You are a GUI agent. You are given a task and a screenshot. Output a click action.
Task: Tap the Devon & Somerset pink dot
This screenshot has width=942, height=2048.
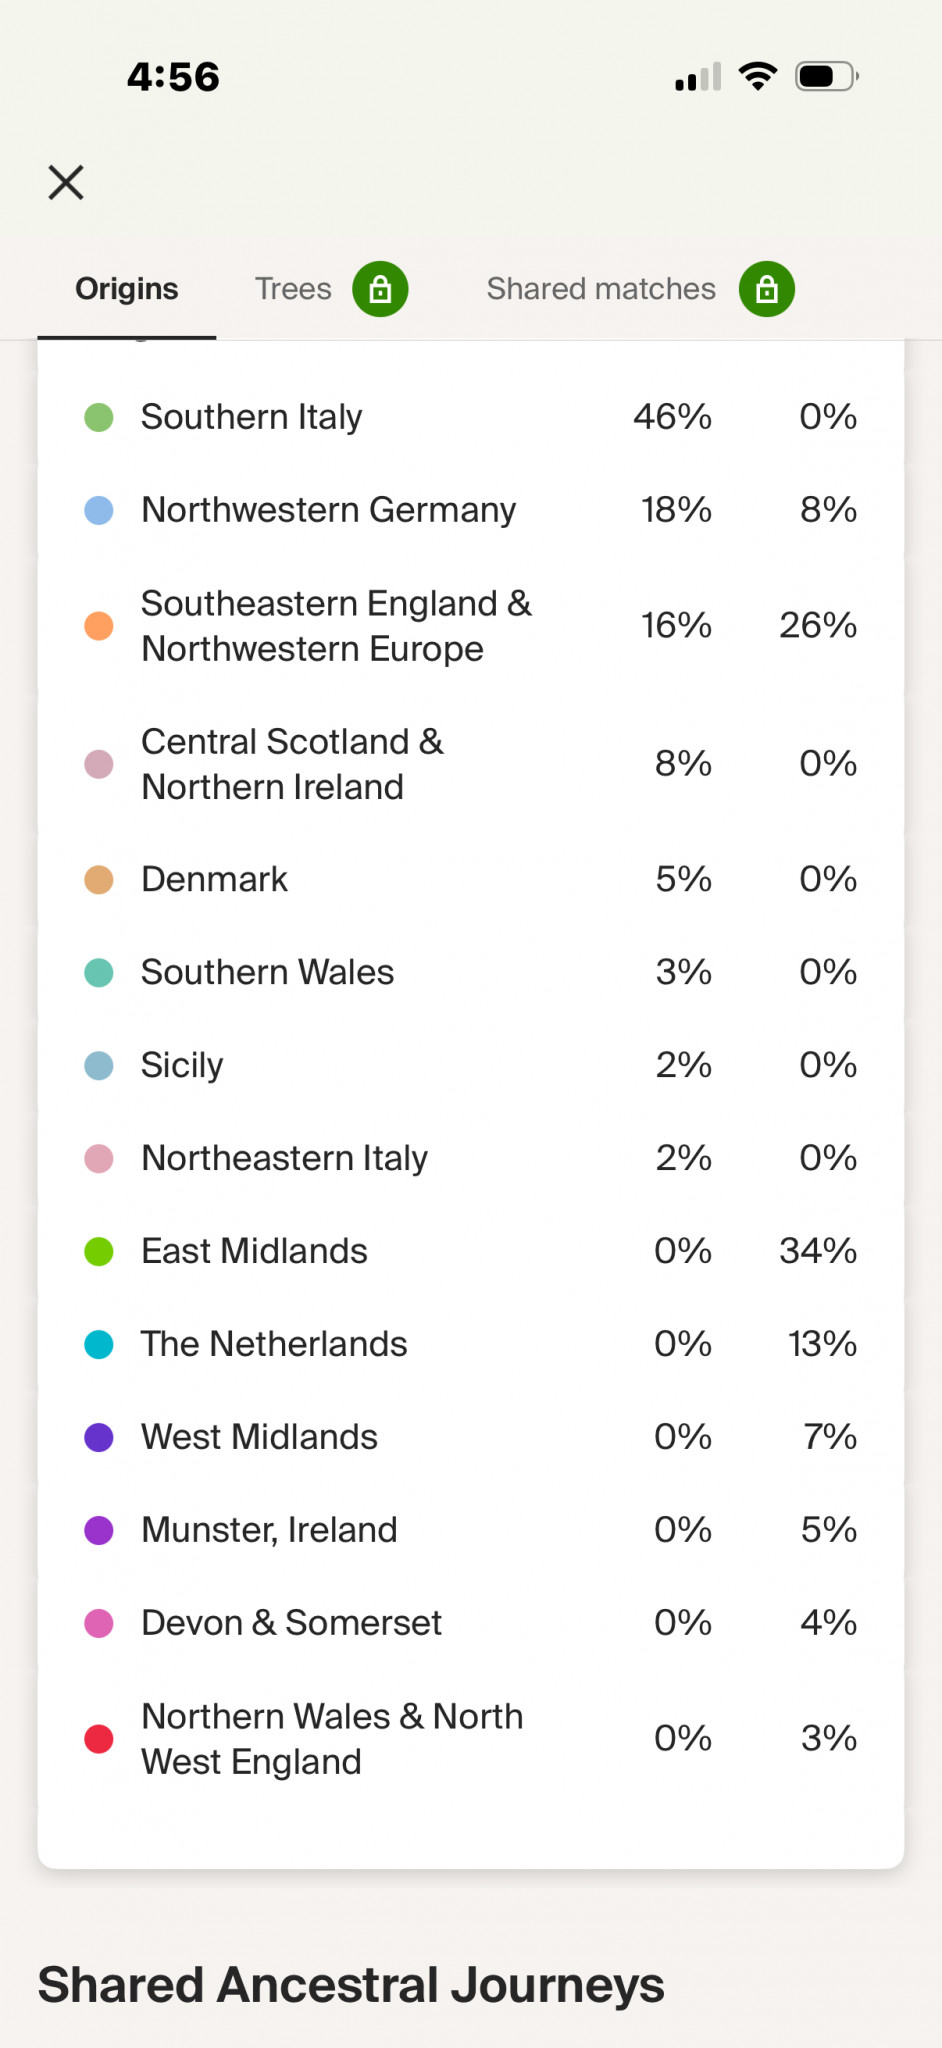coord(99,1623)
